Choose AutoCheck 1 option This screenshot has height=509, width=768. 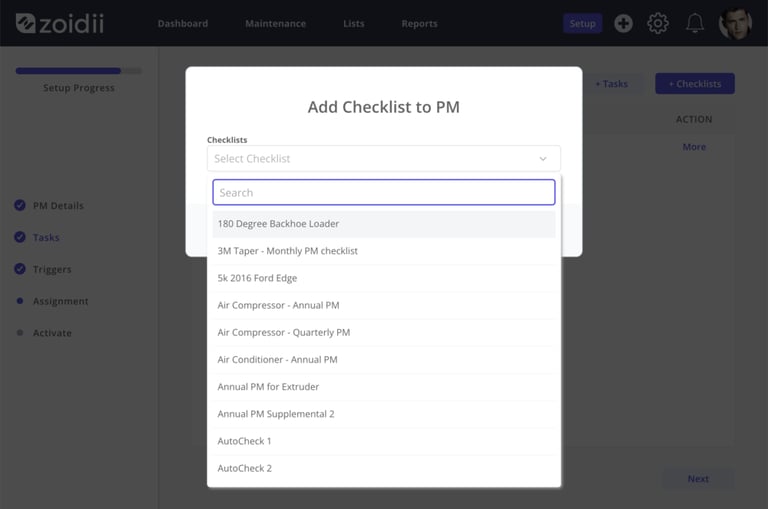tap(384, 441)
